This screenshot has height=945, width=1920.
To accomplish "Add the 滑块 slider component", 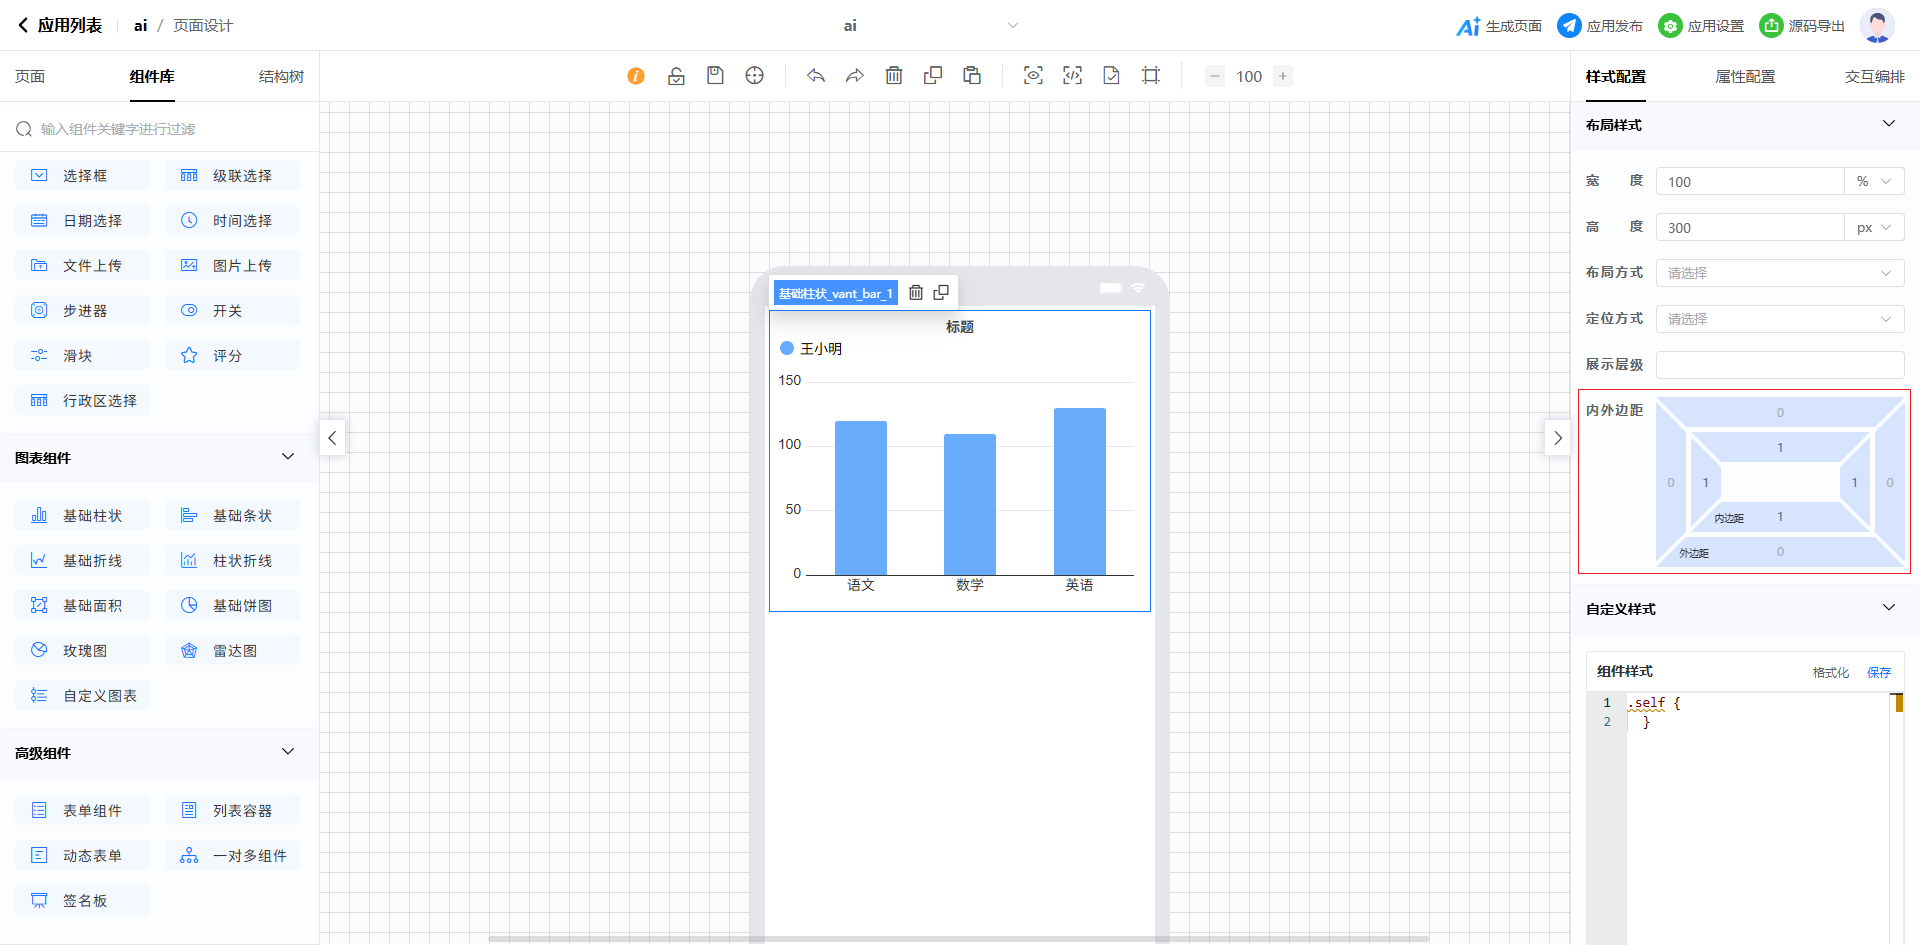I will pyautogui.click(x=82, y=356).
